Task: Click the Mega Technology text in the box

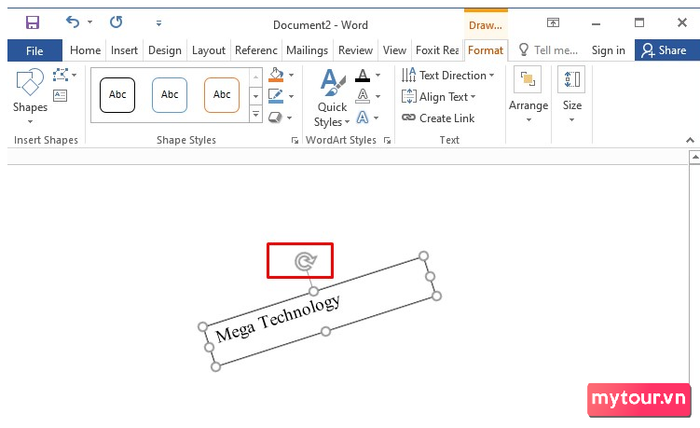Action: point(278,318)
